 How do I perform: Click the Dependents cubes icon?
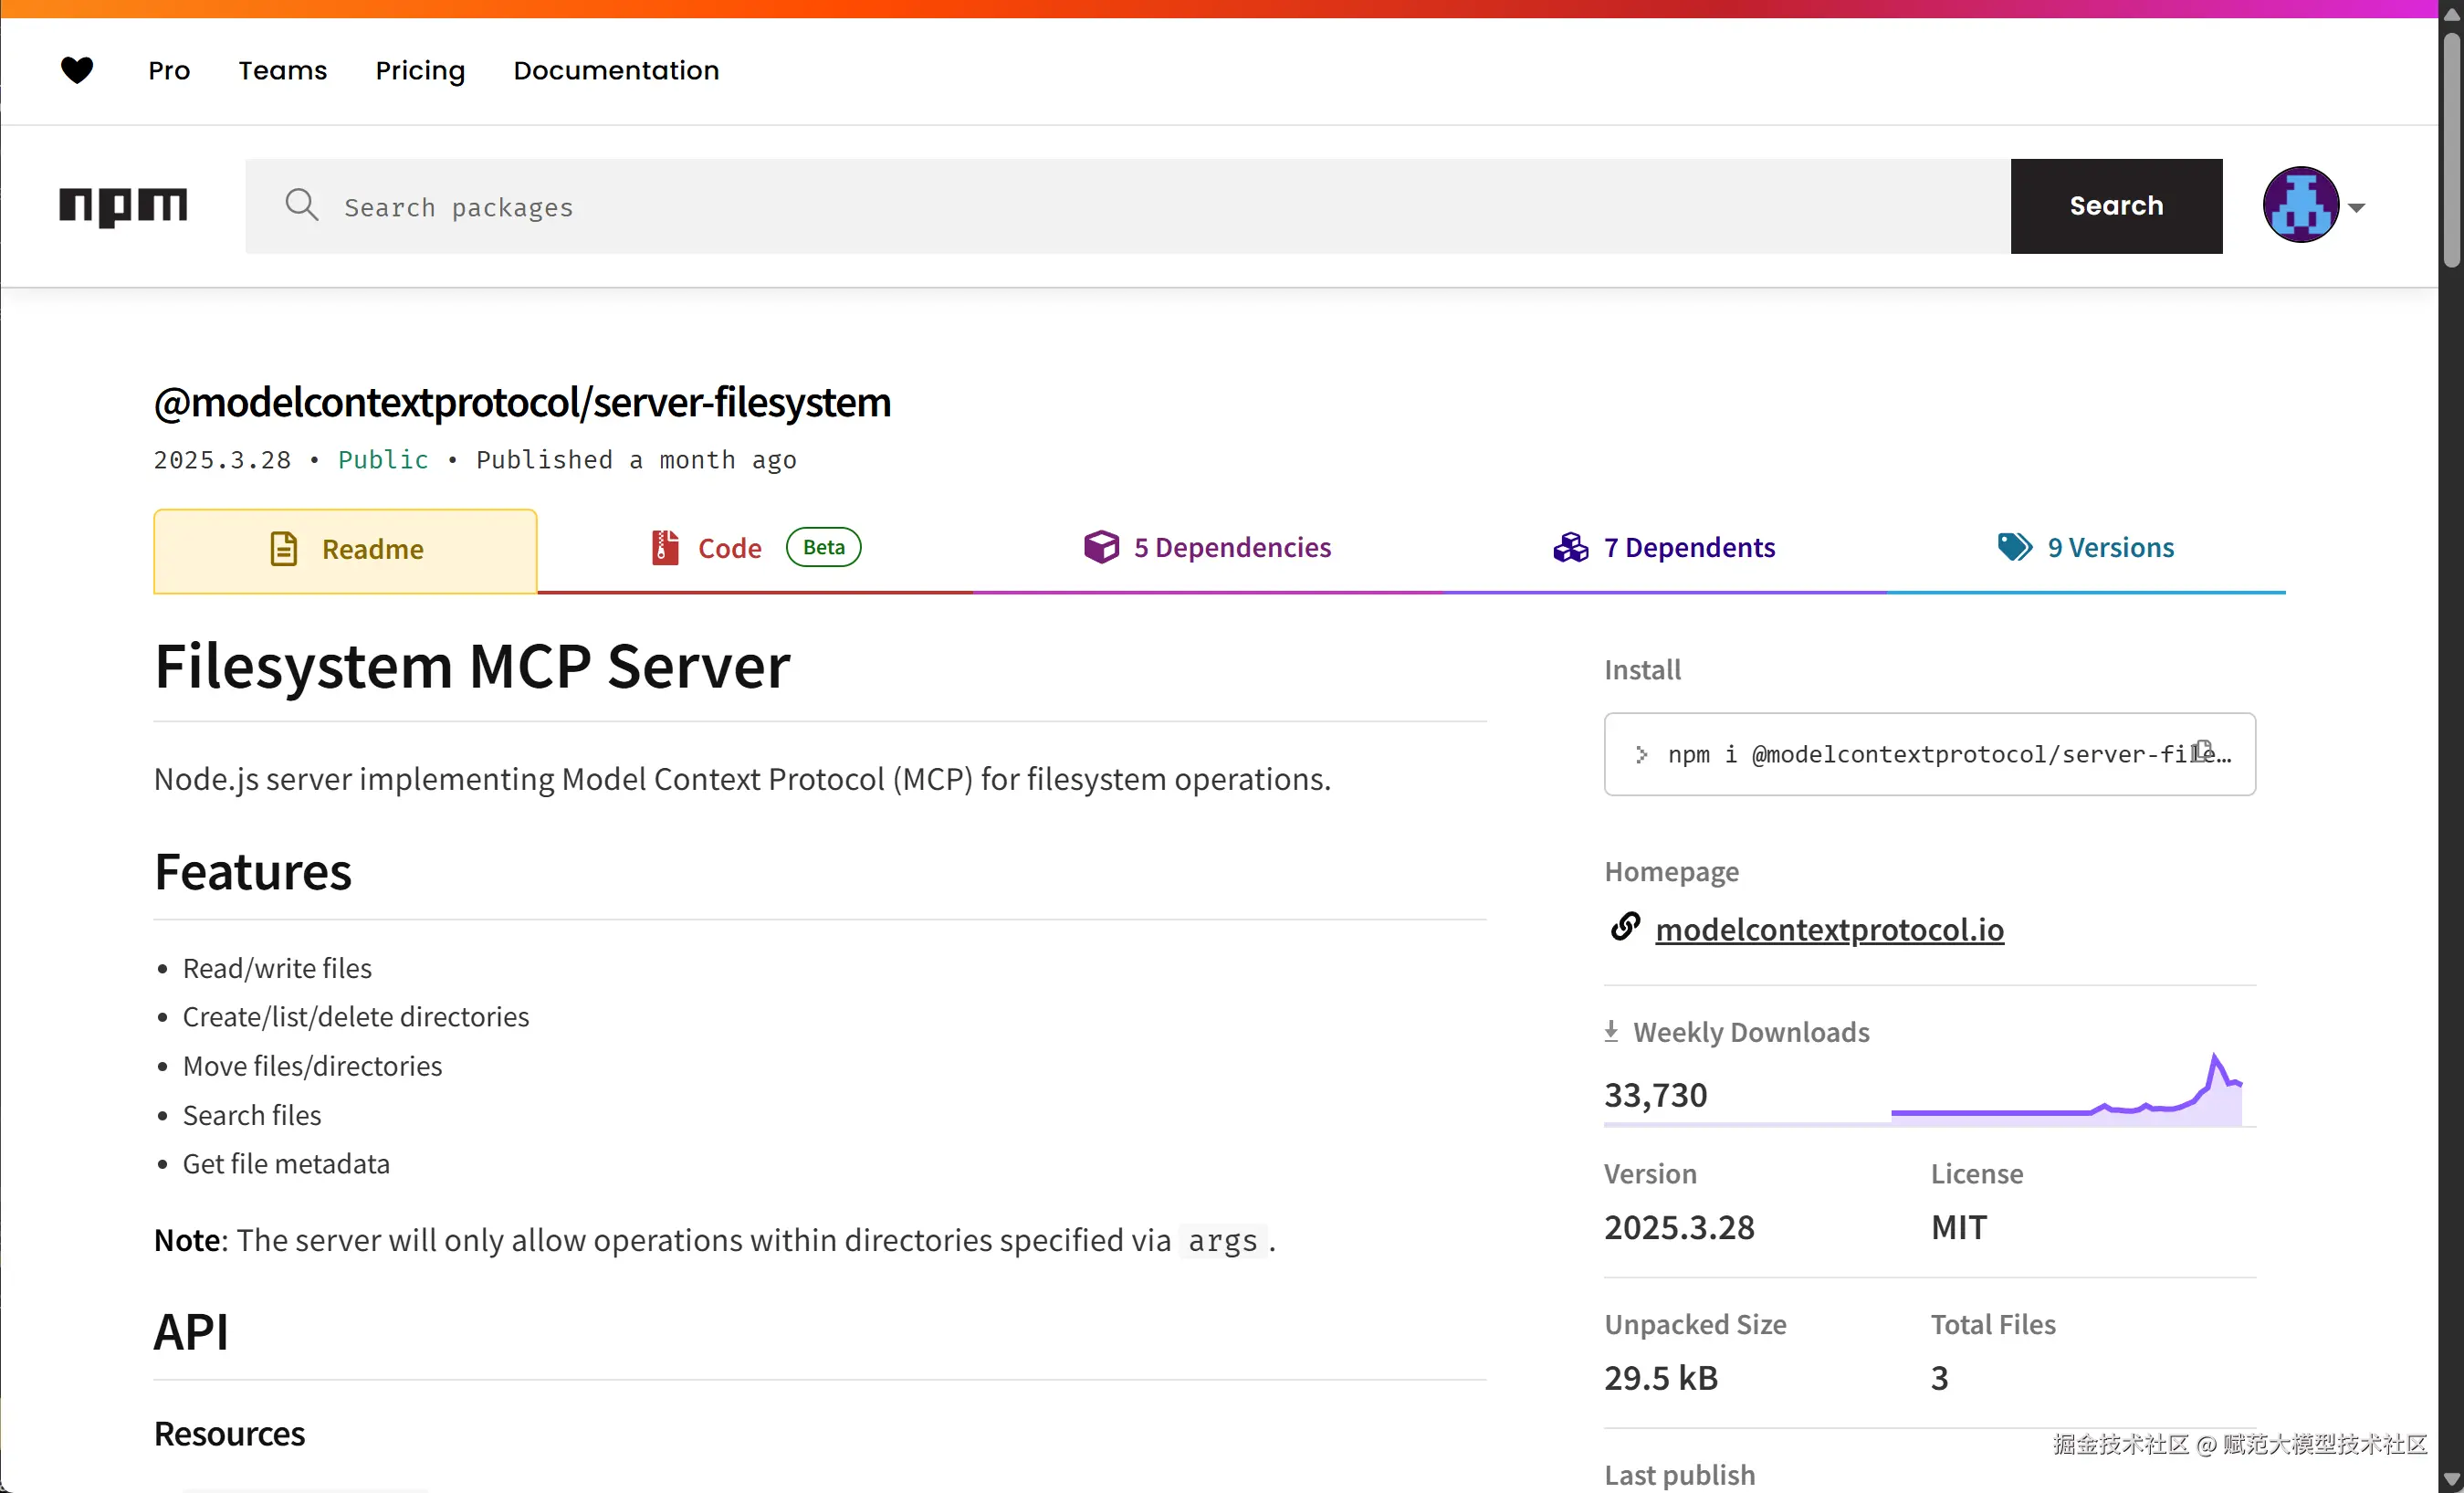1570,547
